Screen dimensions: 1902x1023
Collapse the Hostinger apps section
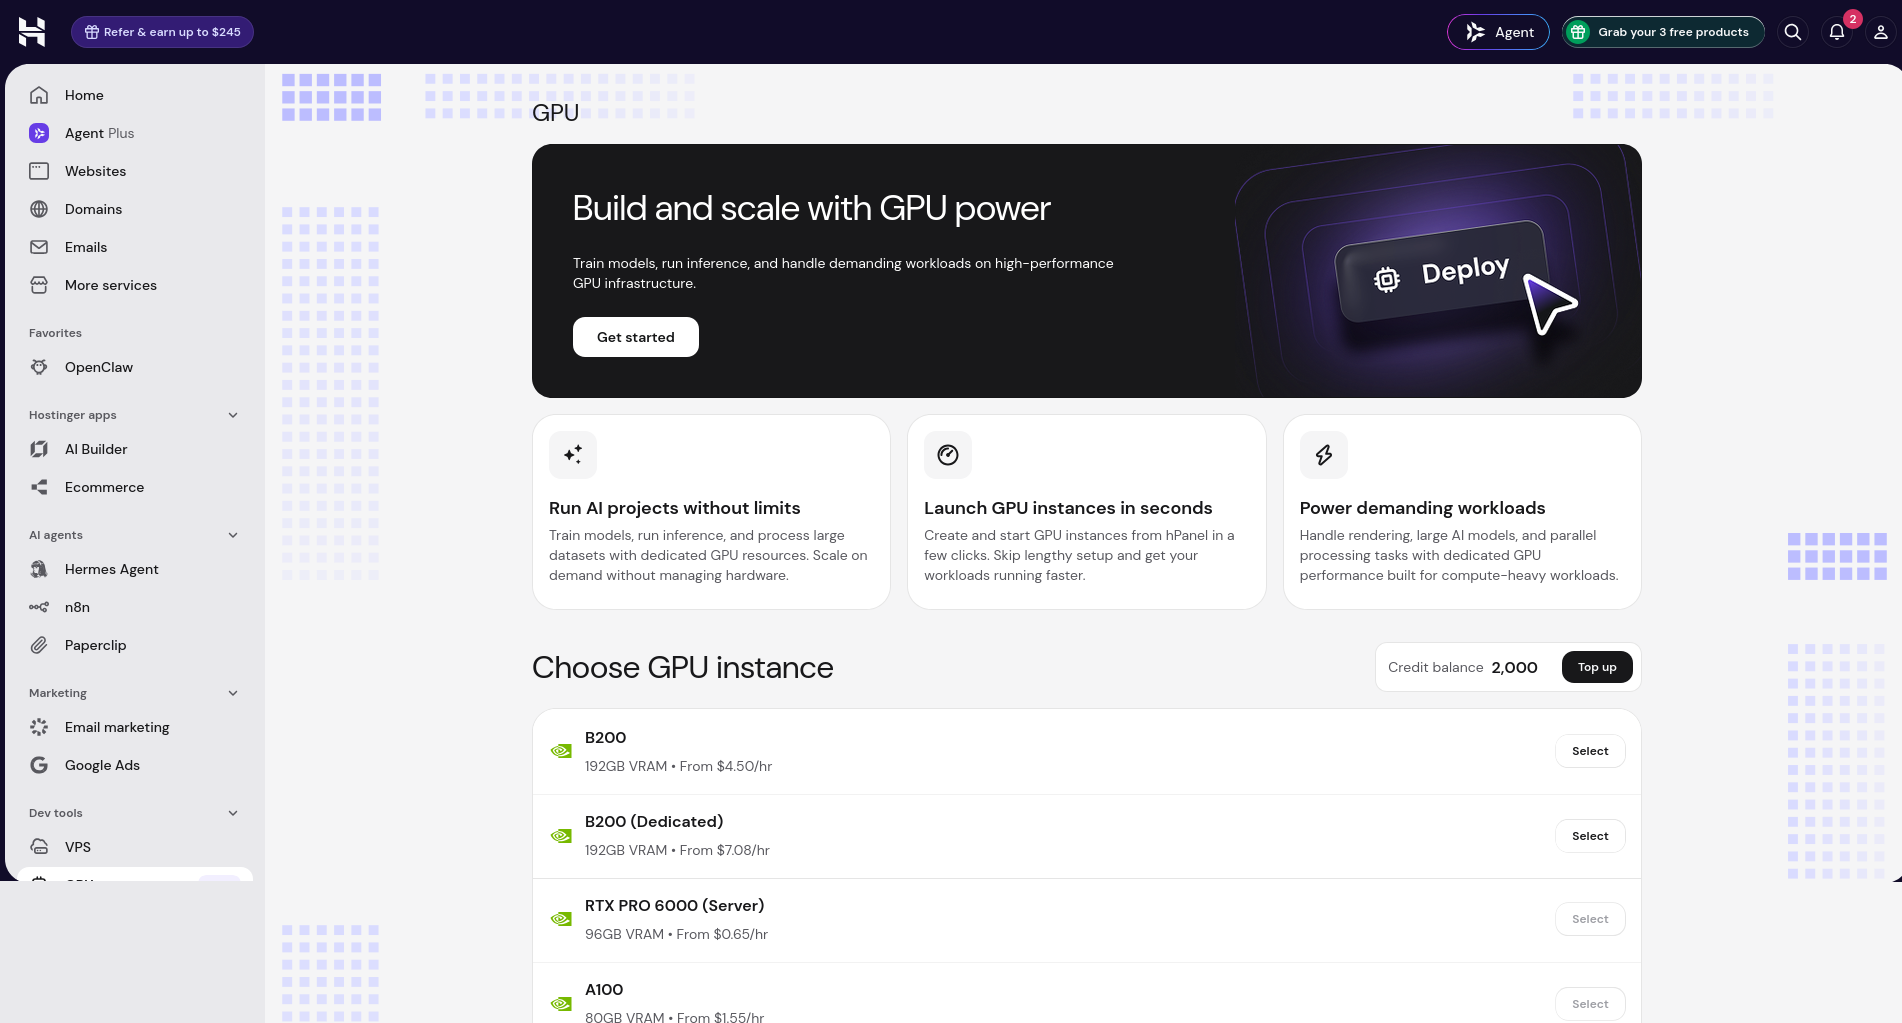point(233,415)
